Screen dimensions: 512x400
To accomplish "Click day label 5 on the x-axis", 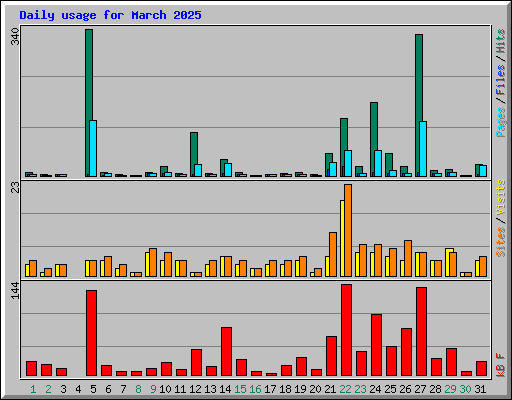I will 93,389.
